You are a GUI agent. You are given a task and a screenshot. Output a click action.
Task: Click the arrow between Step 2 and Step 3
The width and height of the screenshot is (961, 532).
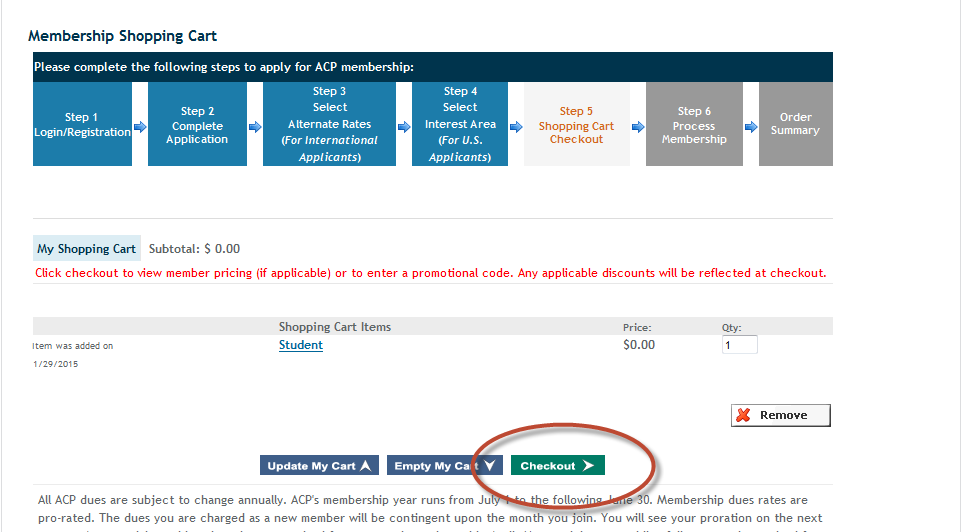coord(255,127)
